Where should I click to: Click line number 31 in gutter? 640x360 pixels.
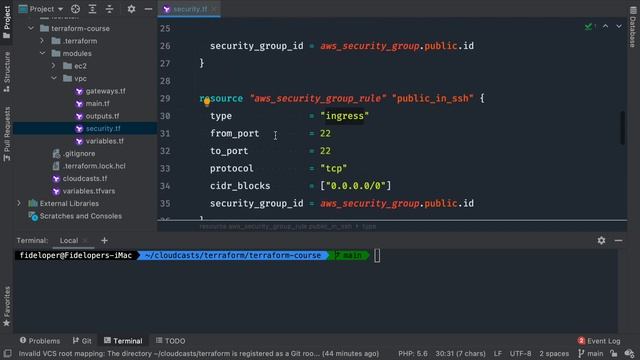[x=165, y=133]
